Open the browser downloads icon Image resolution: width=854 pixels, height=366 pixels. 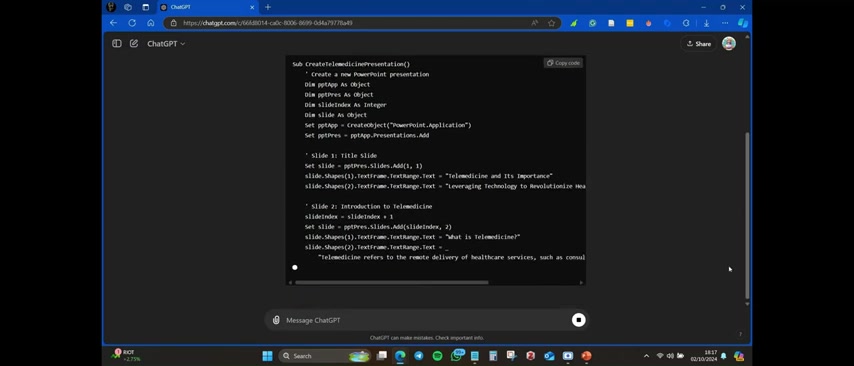706,23
